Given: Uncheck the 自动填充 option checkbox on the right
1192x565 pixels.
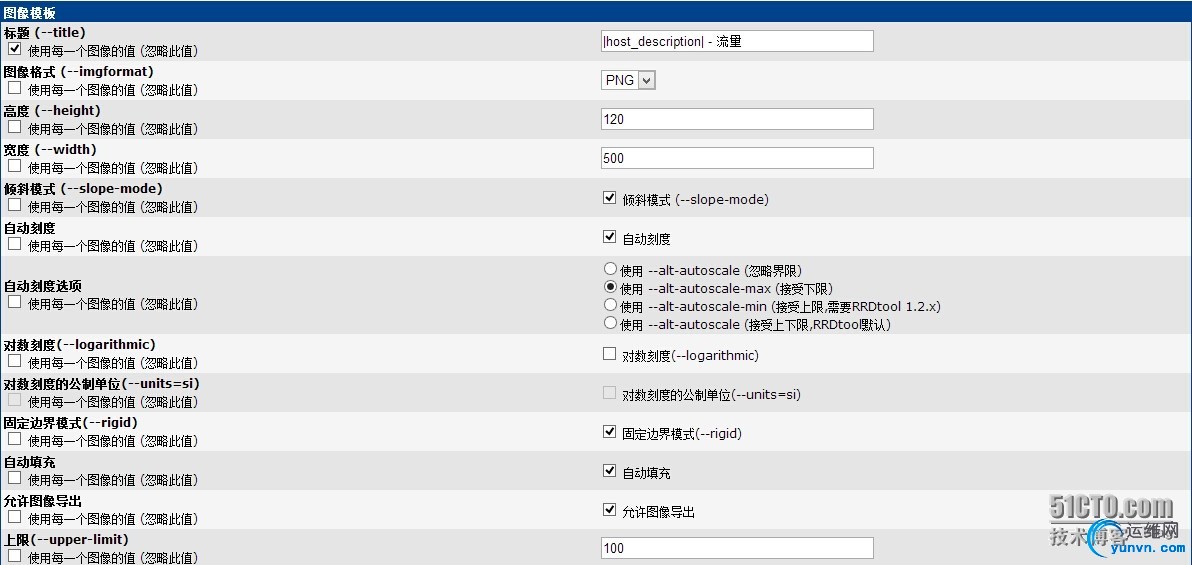Looking at the screenshot, I should click(x=609, y=471).
